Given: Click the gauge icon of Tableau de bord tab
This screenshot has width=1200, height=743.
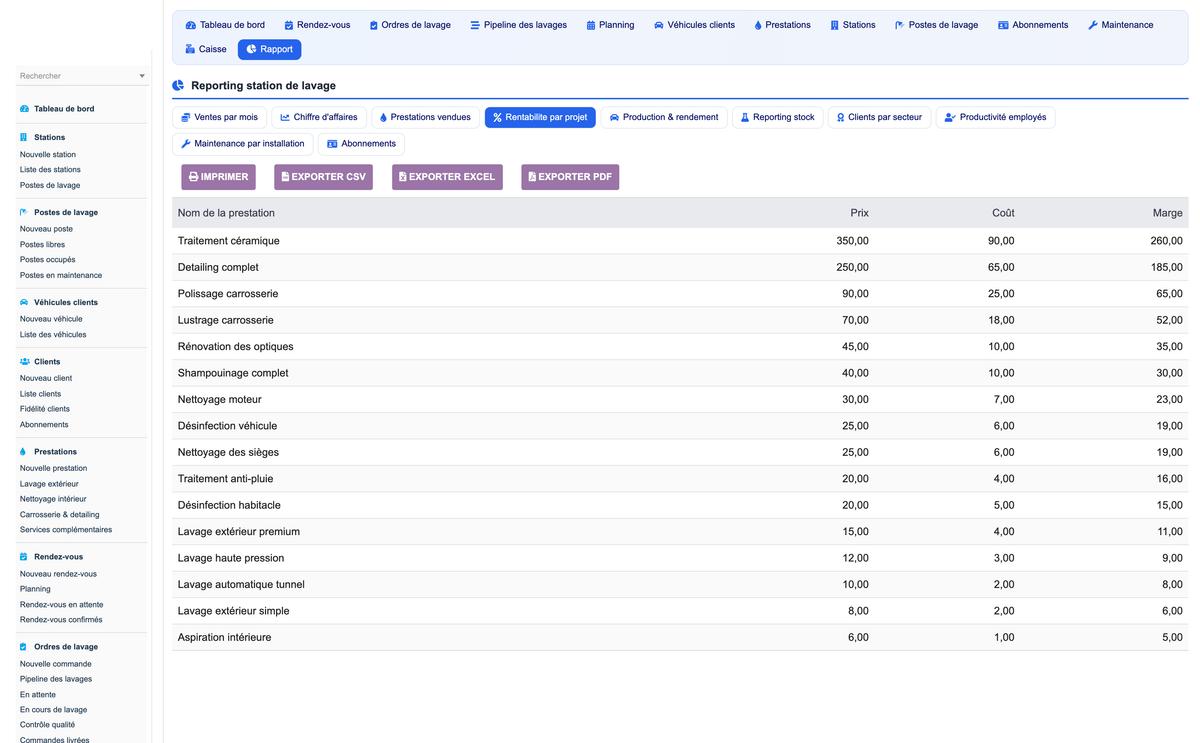Looking at the screenshot, I should 191,25.
